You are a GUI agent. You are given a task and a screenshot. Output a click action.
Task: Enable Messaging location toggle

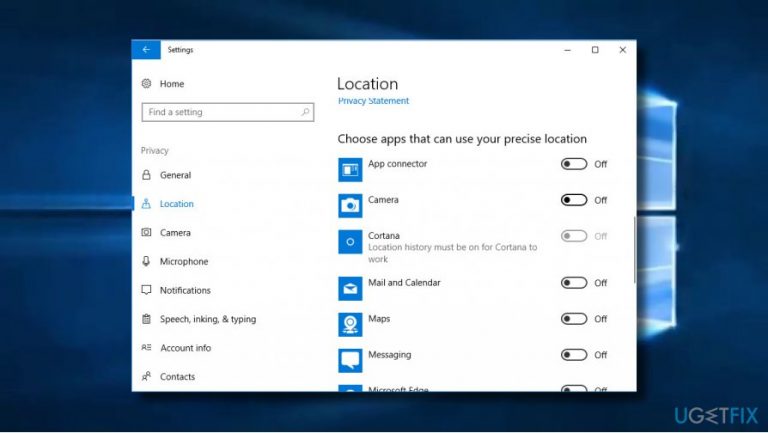click(574, 355)
